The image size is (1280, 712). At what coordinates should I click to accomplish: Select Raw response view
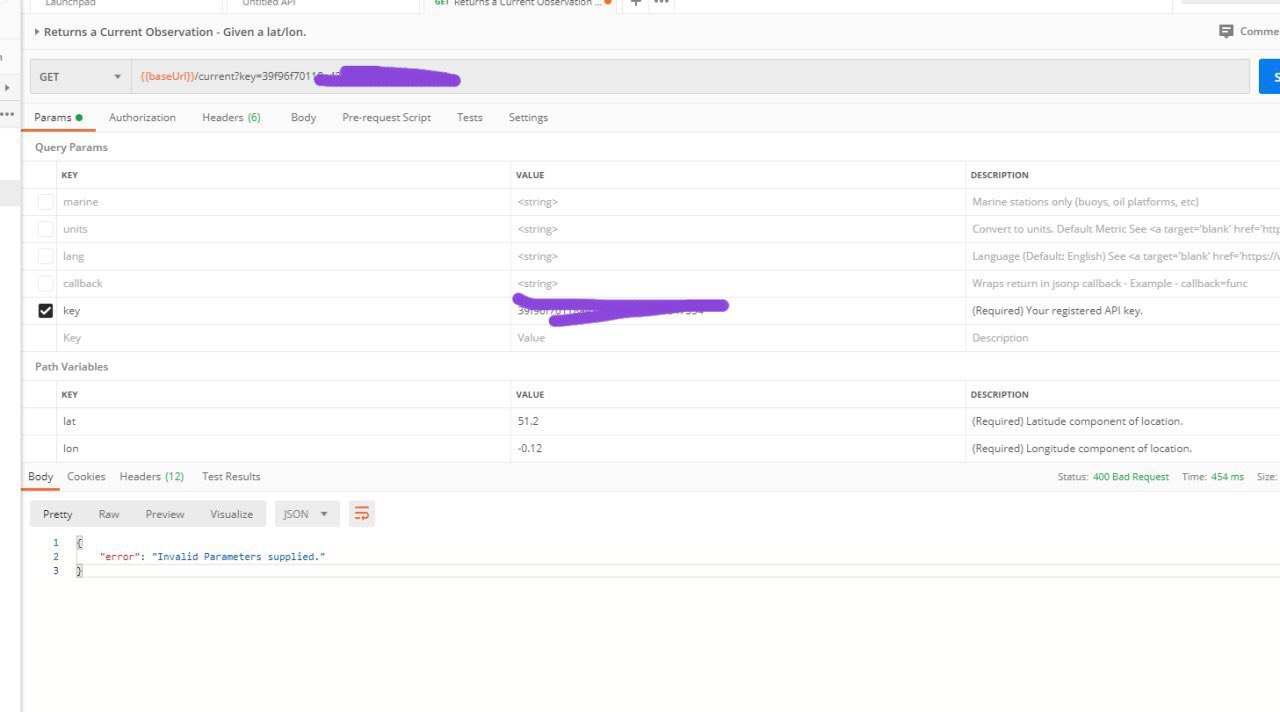(109, 514)
